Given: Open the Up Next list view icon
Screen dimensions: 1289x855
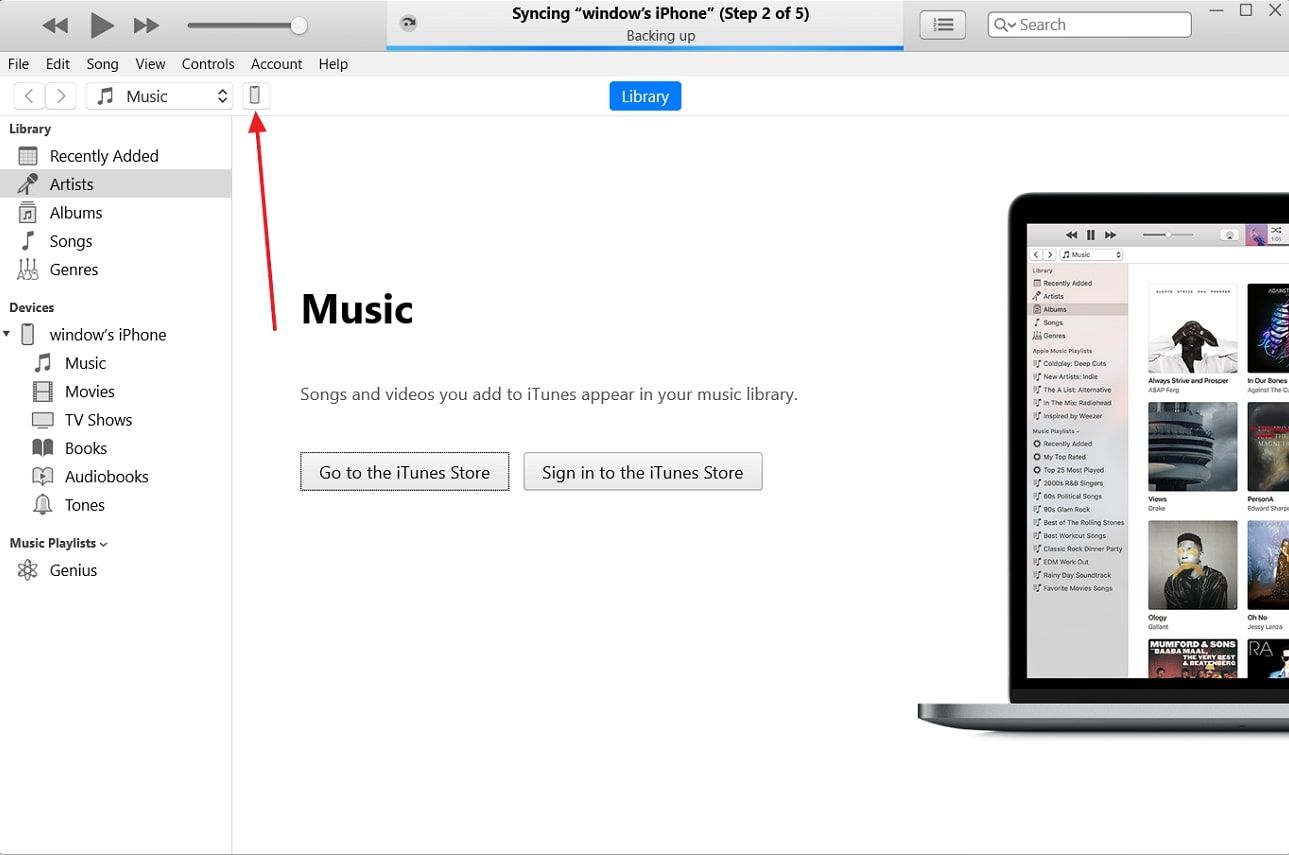Looking at the screenshot, I should [942, 25].
